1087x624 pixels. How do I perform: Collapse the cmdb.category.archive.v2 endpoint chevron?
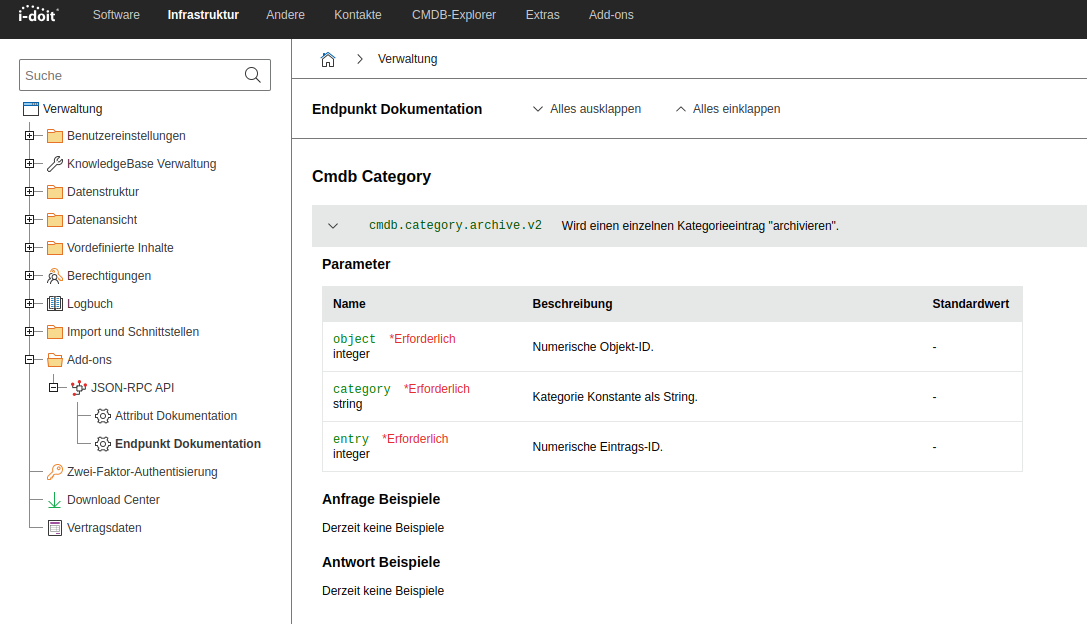tap(333, 226)
